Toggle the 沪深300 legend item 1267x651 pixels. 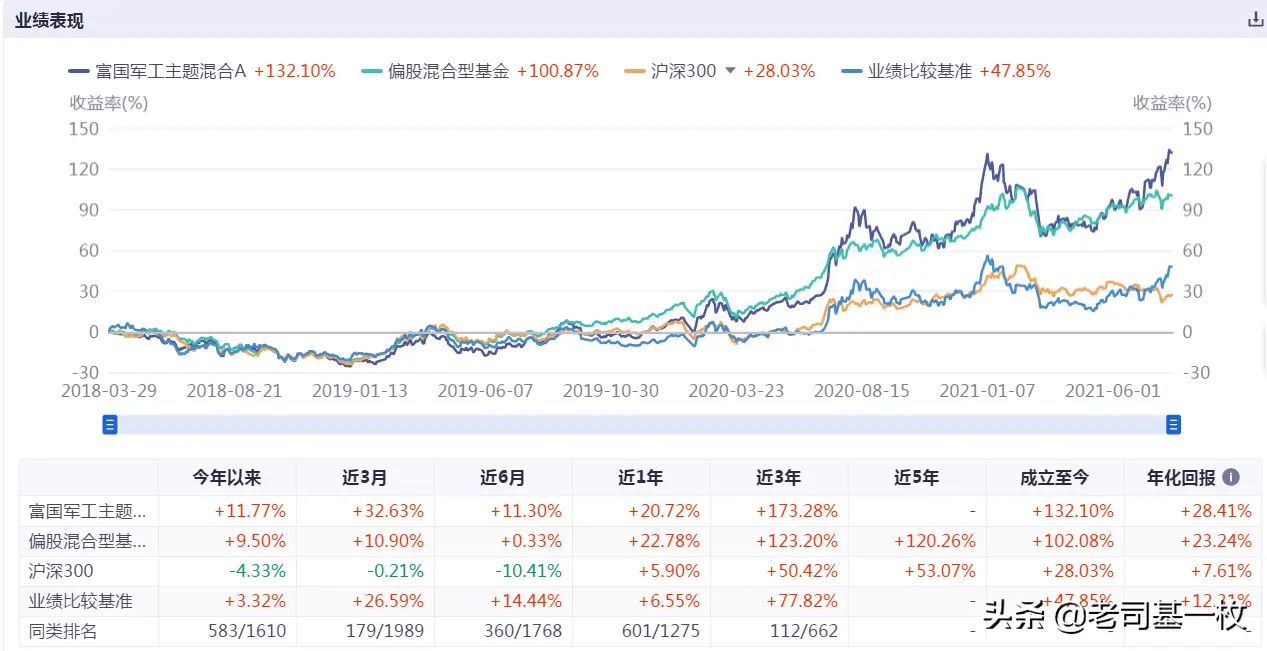coord(682,70)
